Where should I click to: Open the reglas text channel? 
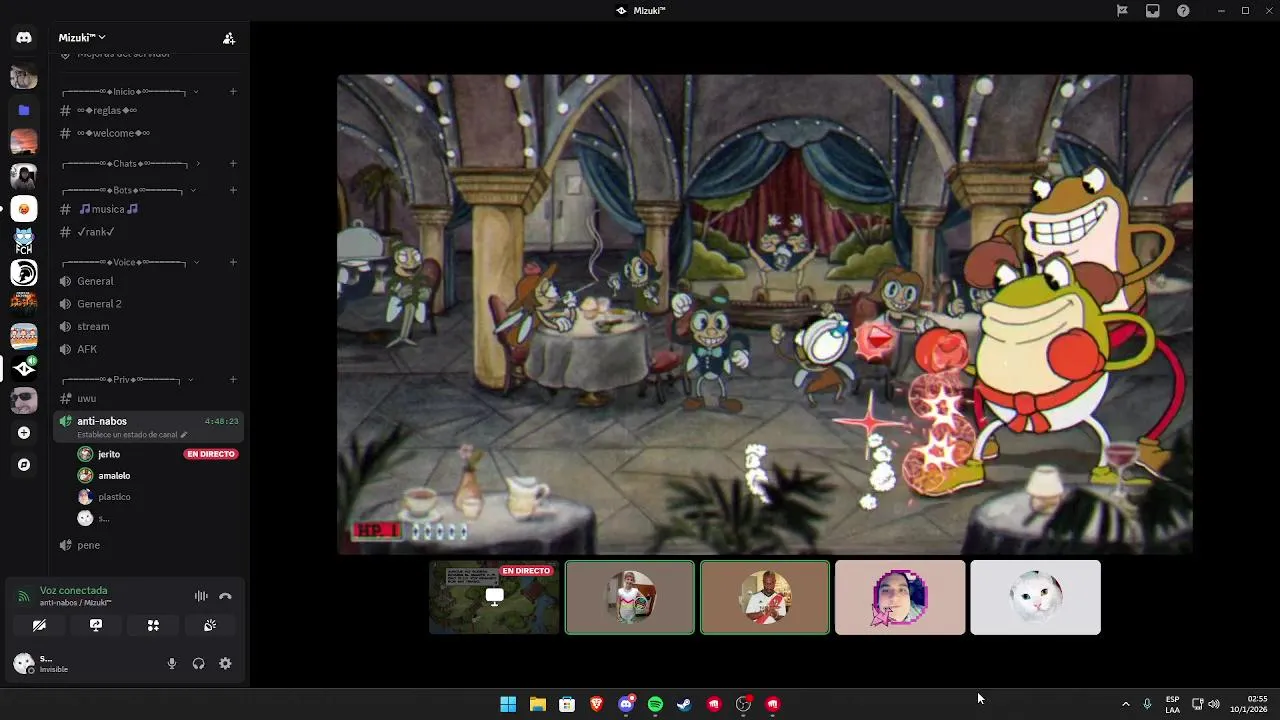(149, 110)
